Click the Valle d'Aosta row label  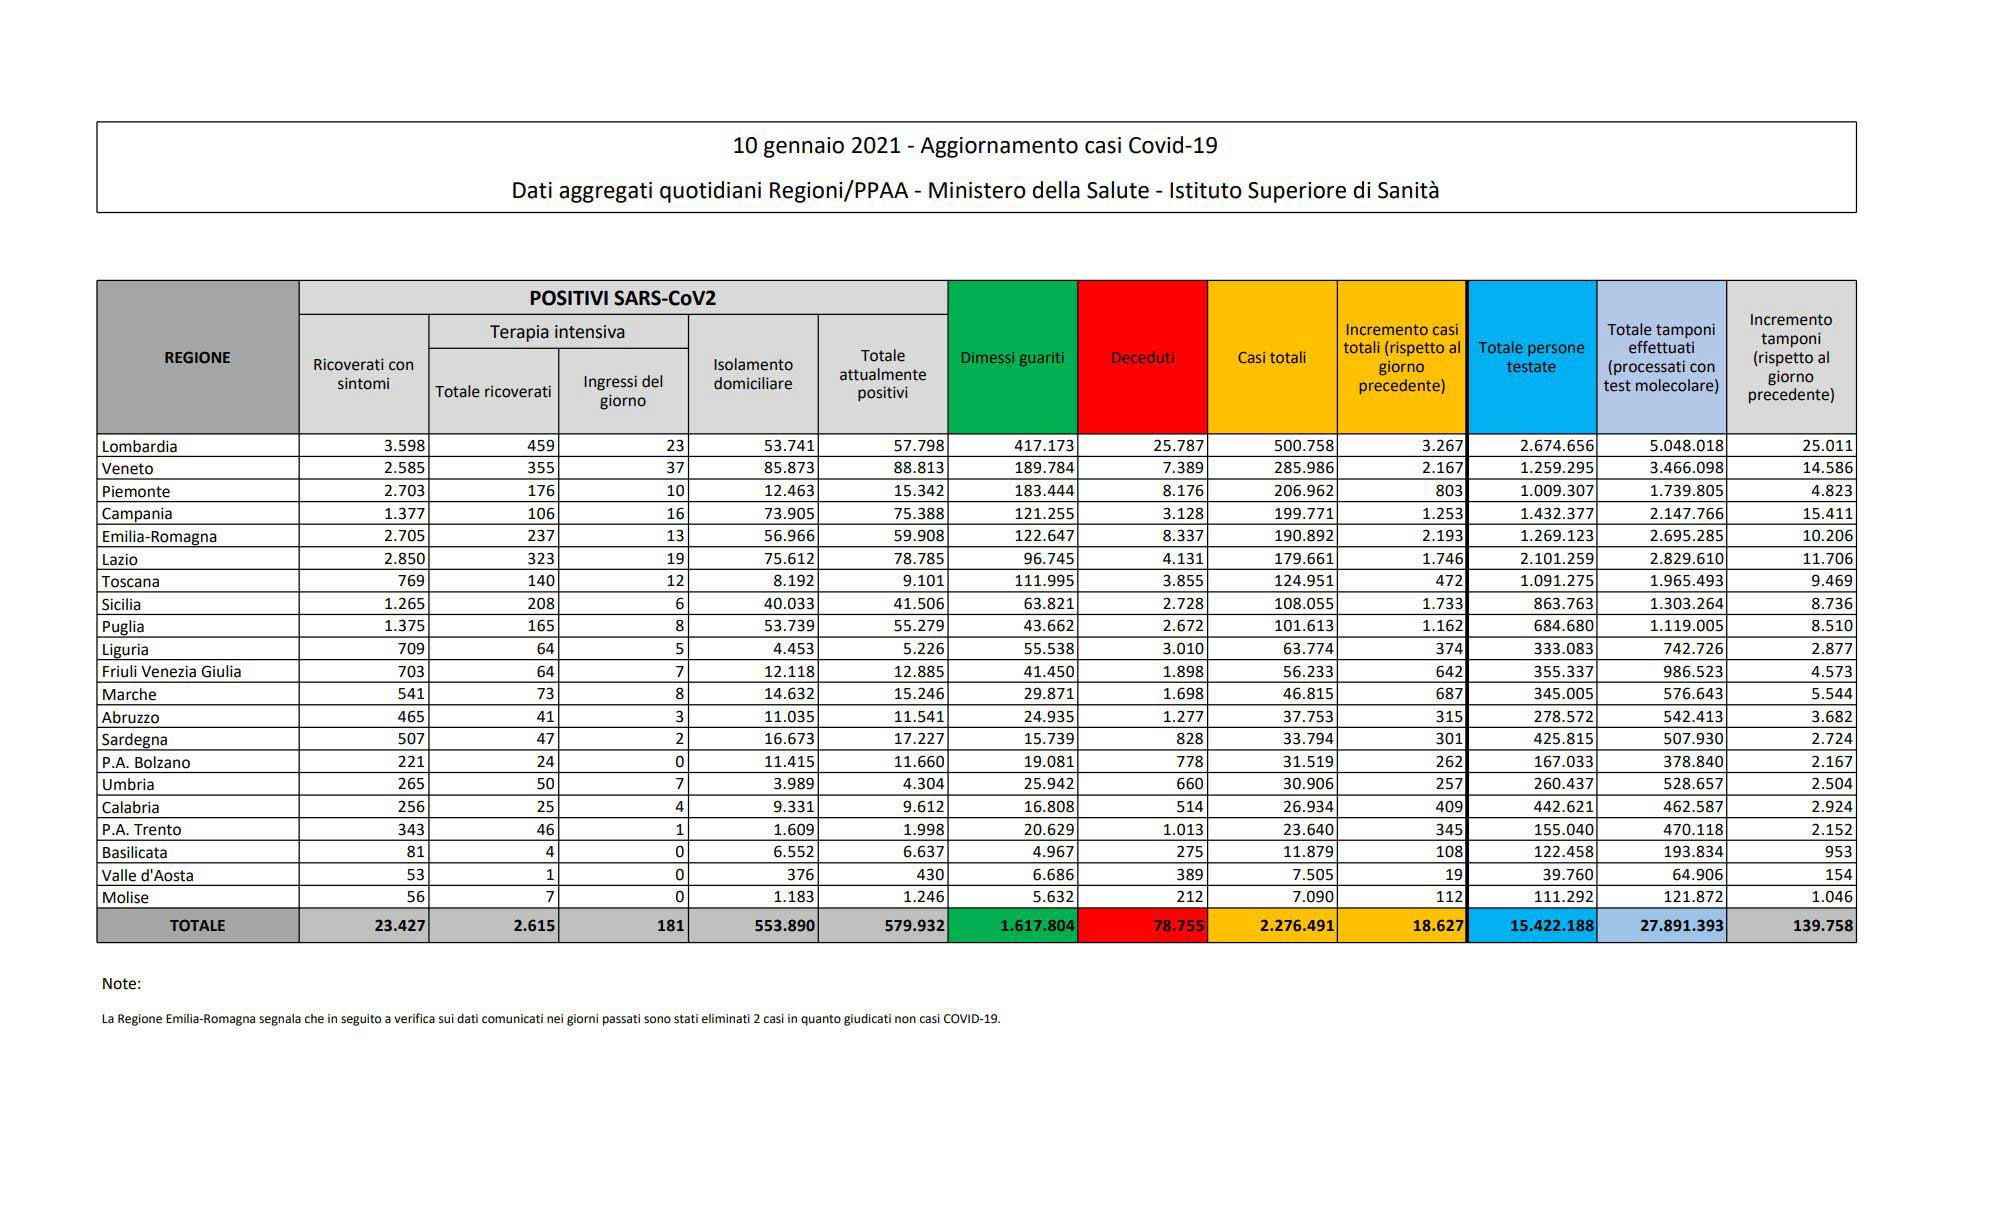point(147,874)
